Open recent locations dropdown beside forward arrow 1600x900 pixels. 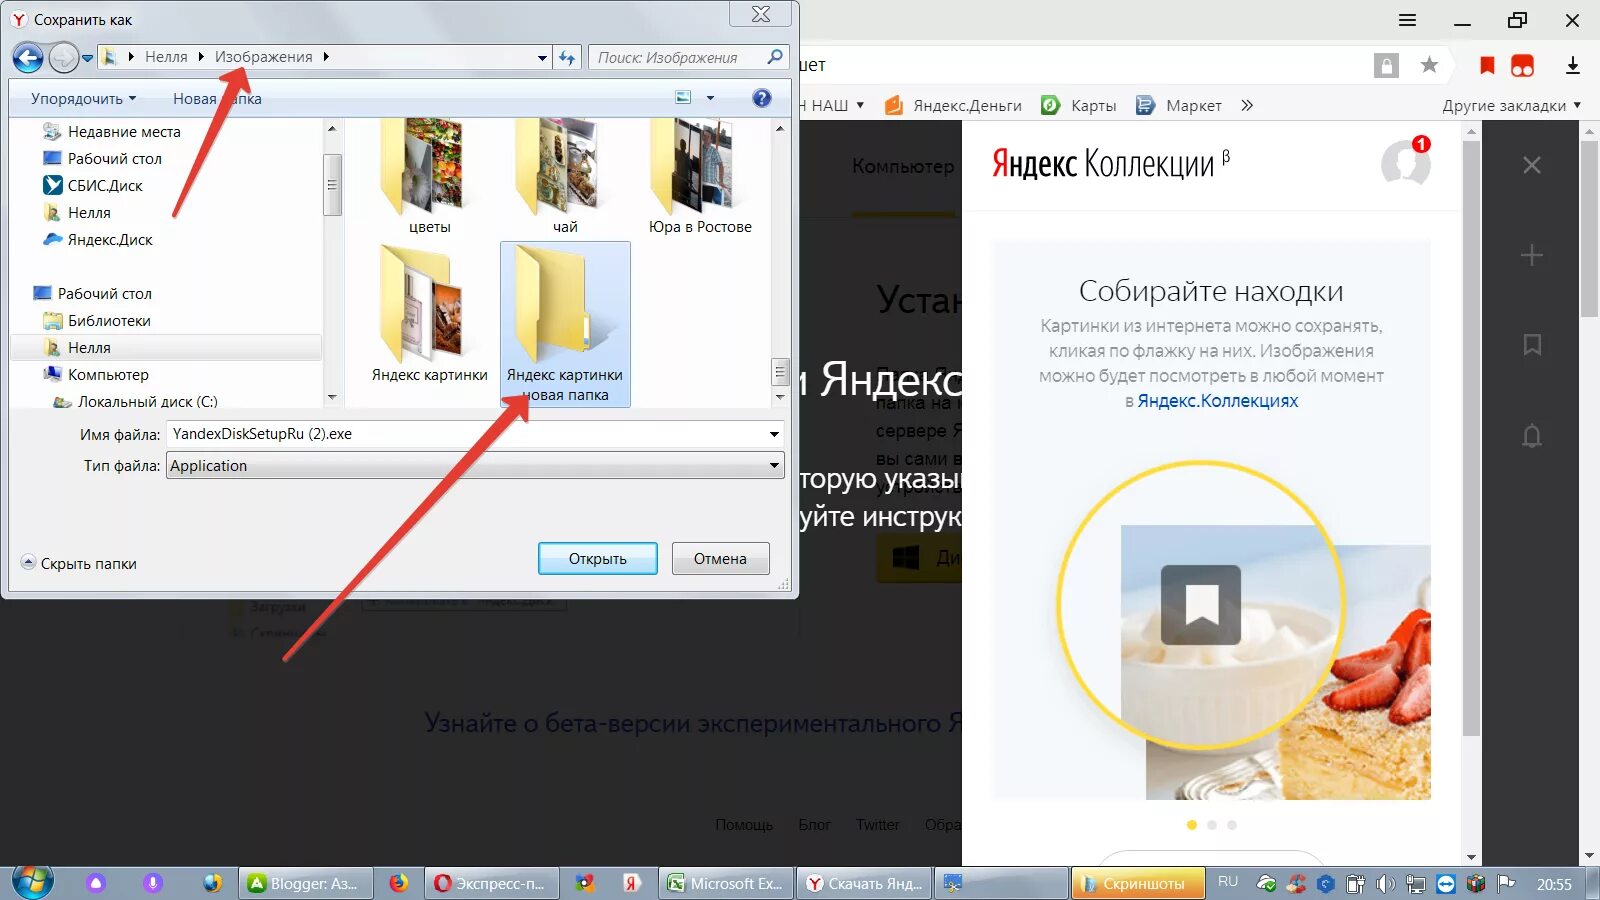click(x=87, y=58)
